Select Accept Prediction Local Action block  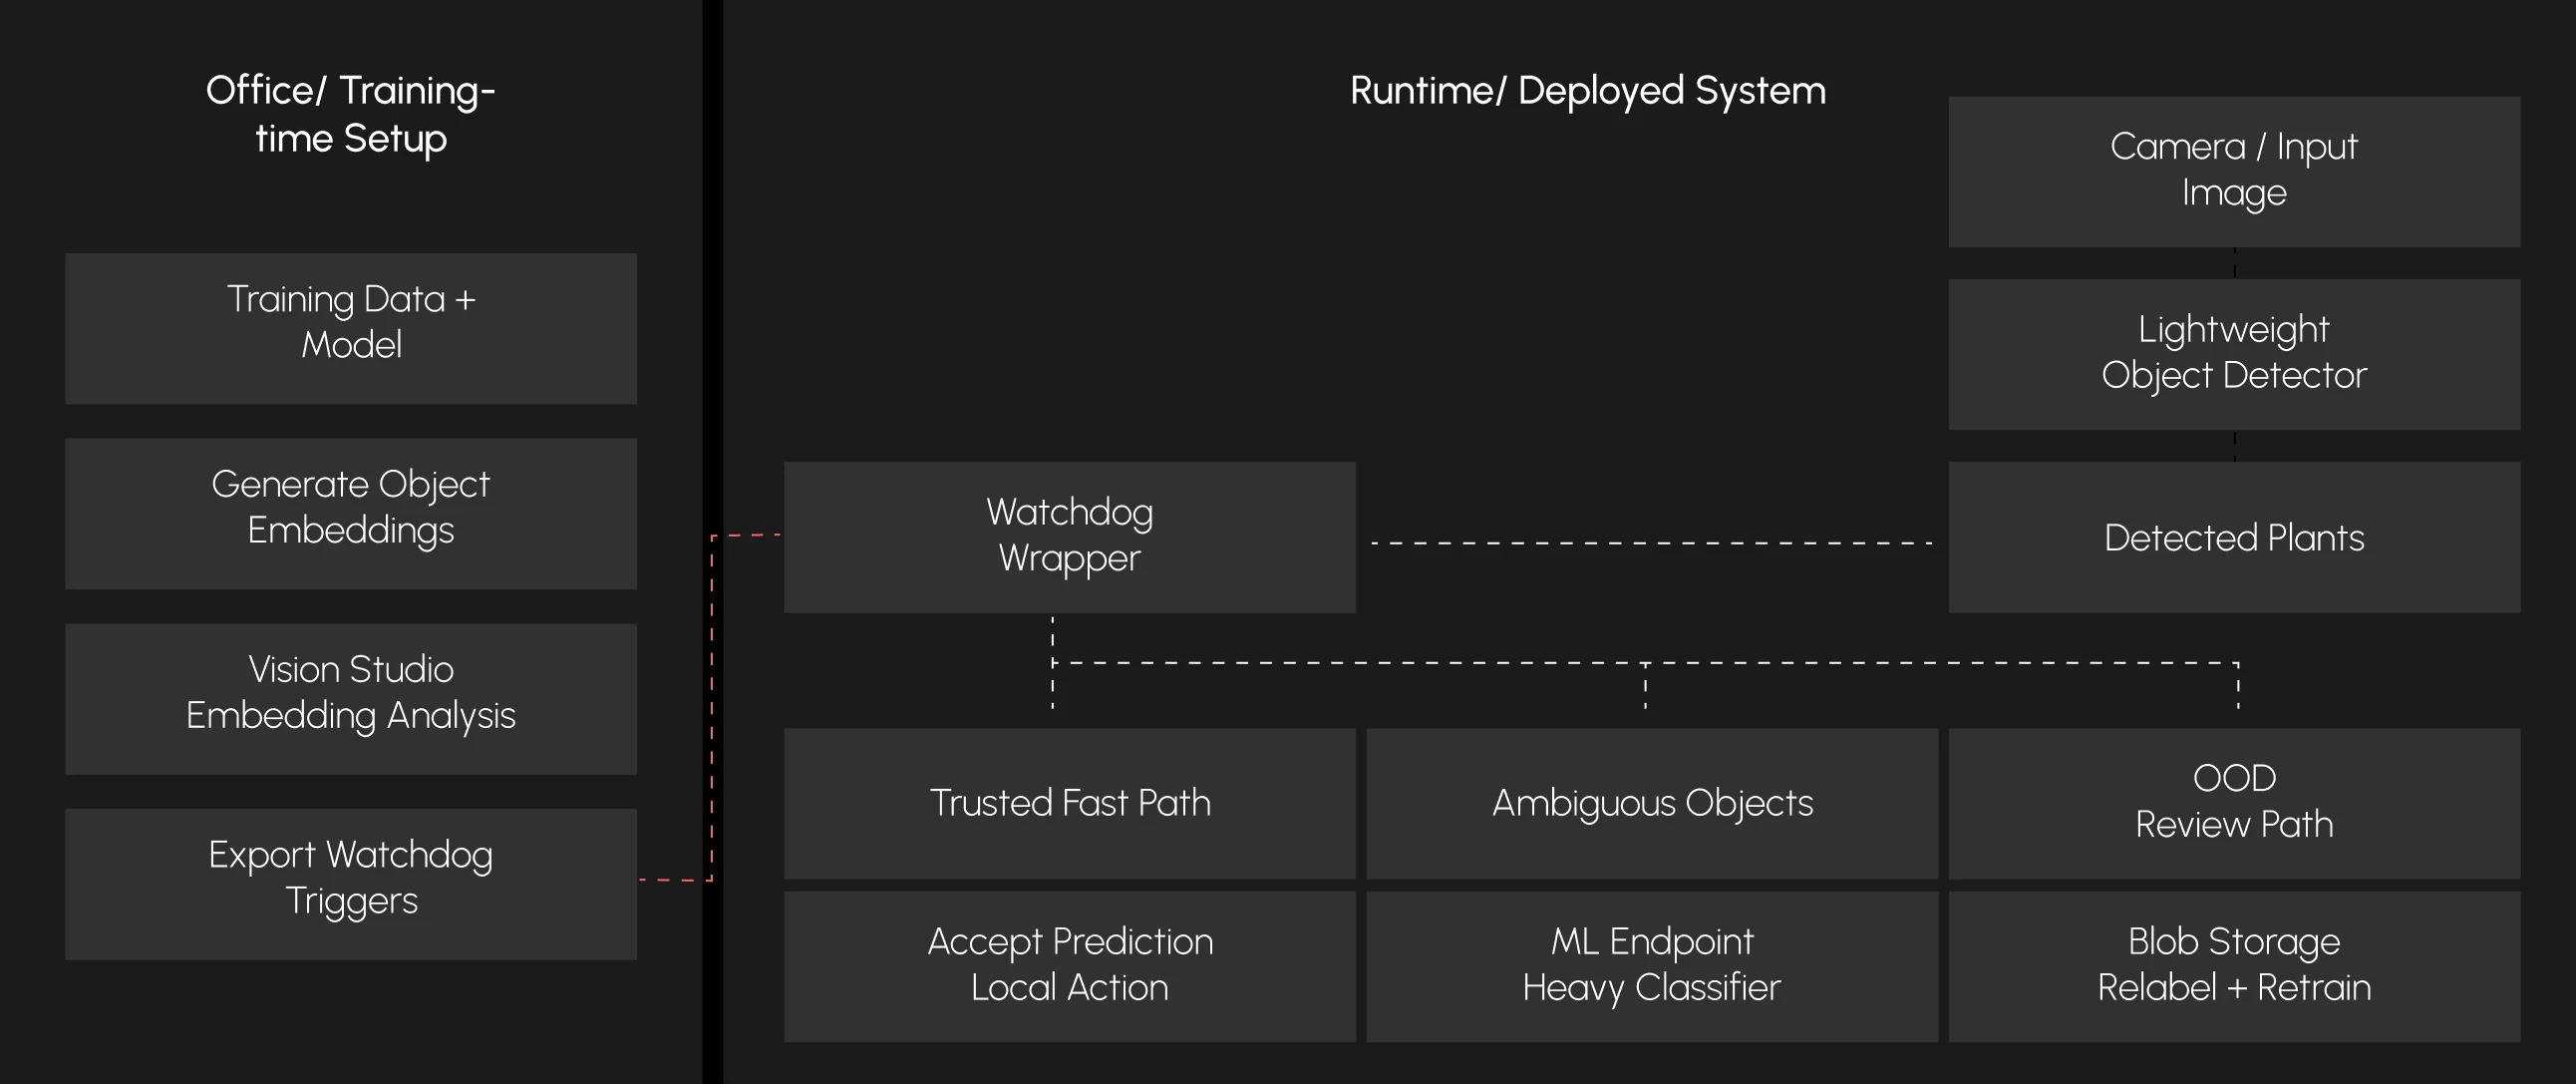click(1070, 966)
